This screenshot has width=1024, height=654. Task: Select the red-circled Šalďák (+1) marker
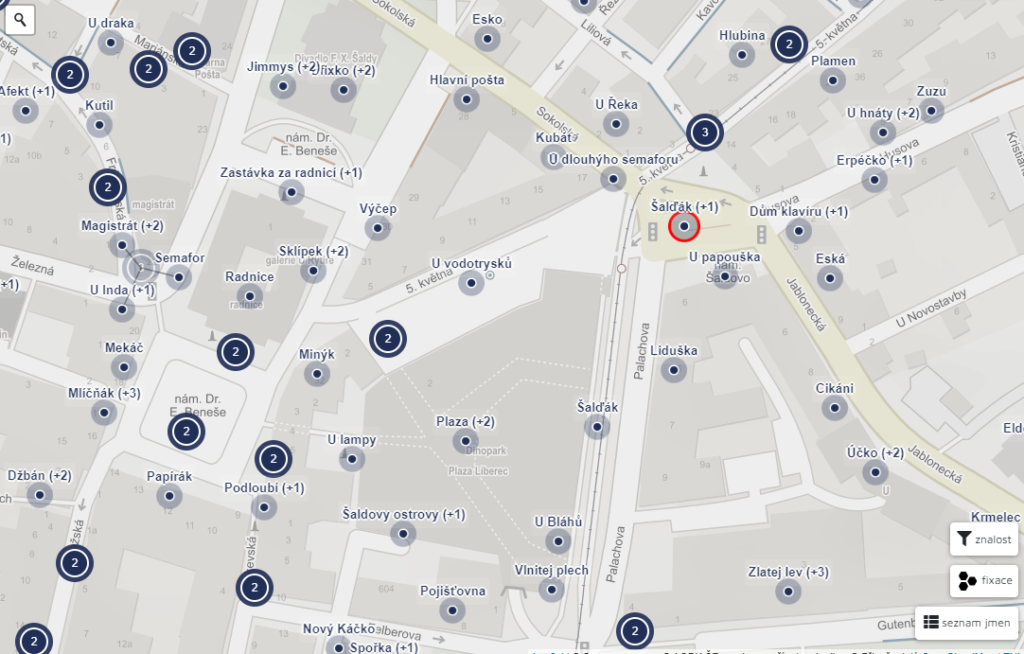(x=684, y=226)
